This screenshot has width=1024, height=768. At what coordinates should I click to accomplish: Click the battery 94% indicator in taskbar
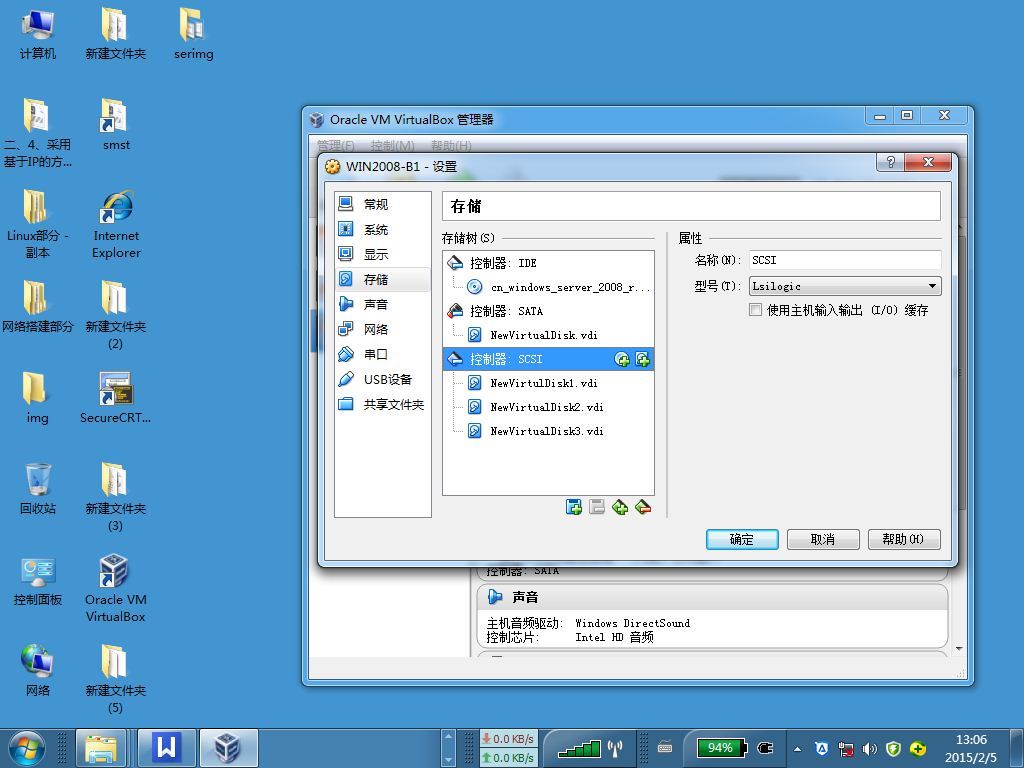coord(721,748)
